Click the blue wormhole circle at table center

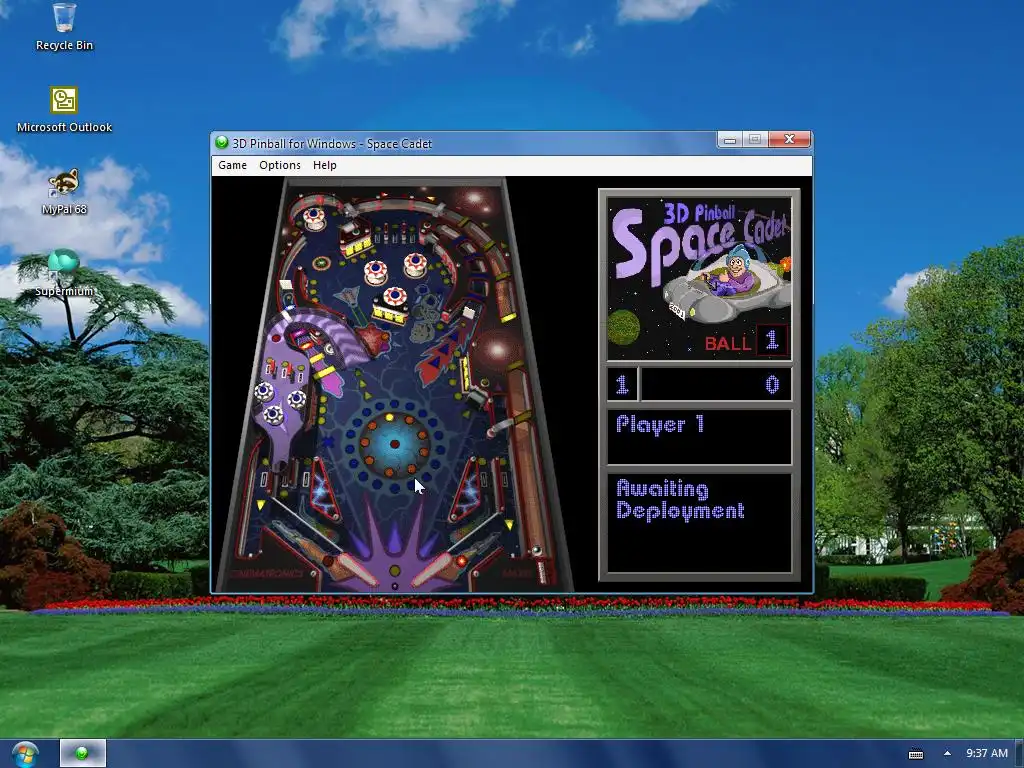[394, 443]
